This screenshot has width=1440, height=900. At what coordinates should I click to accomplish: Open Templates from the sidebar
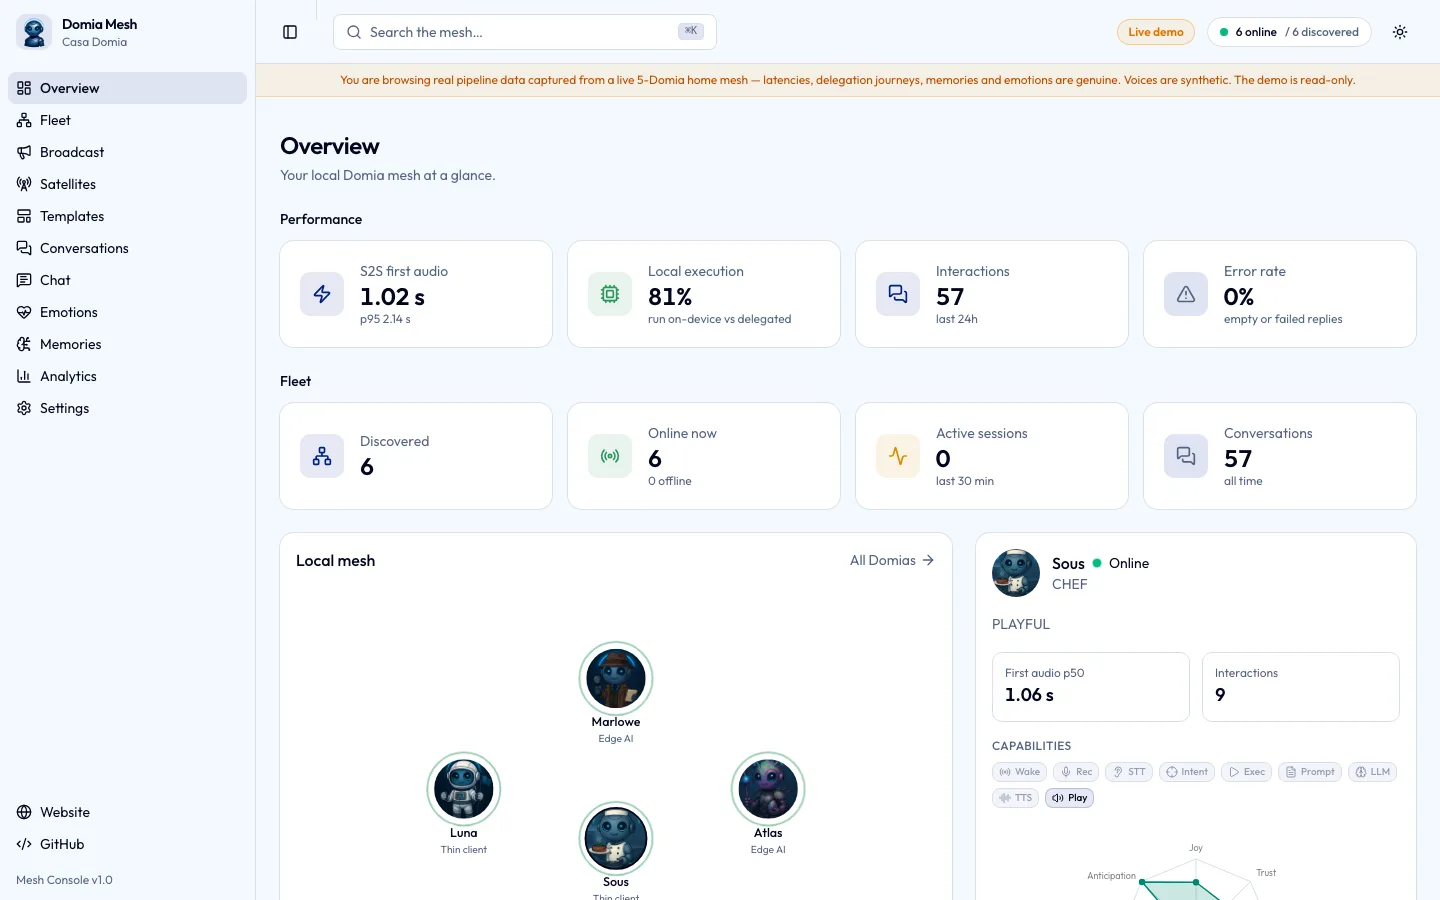(x=127, y=216)
